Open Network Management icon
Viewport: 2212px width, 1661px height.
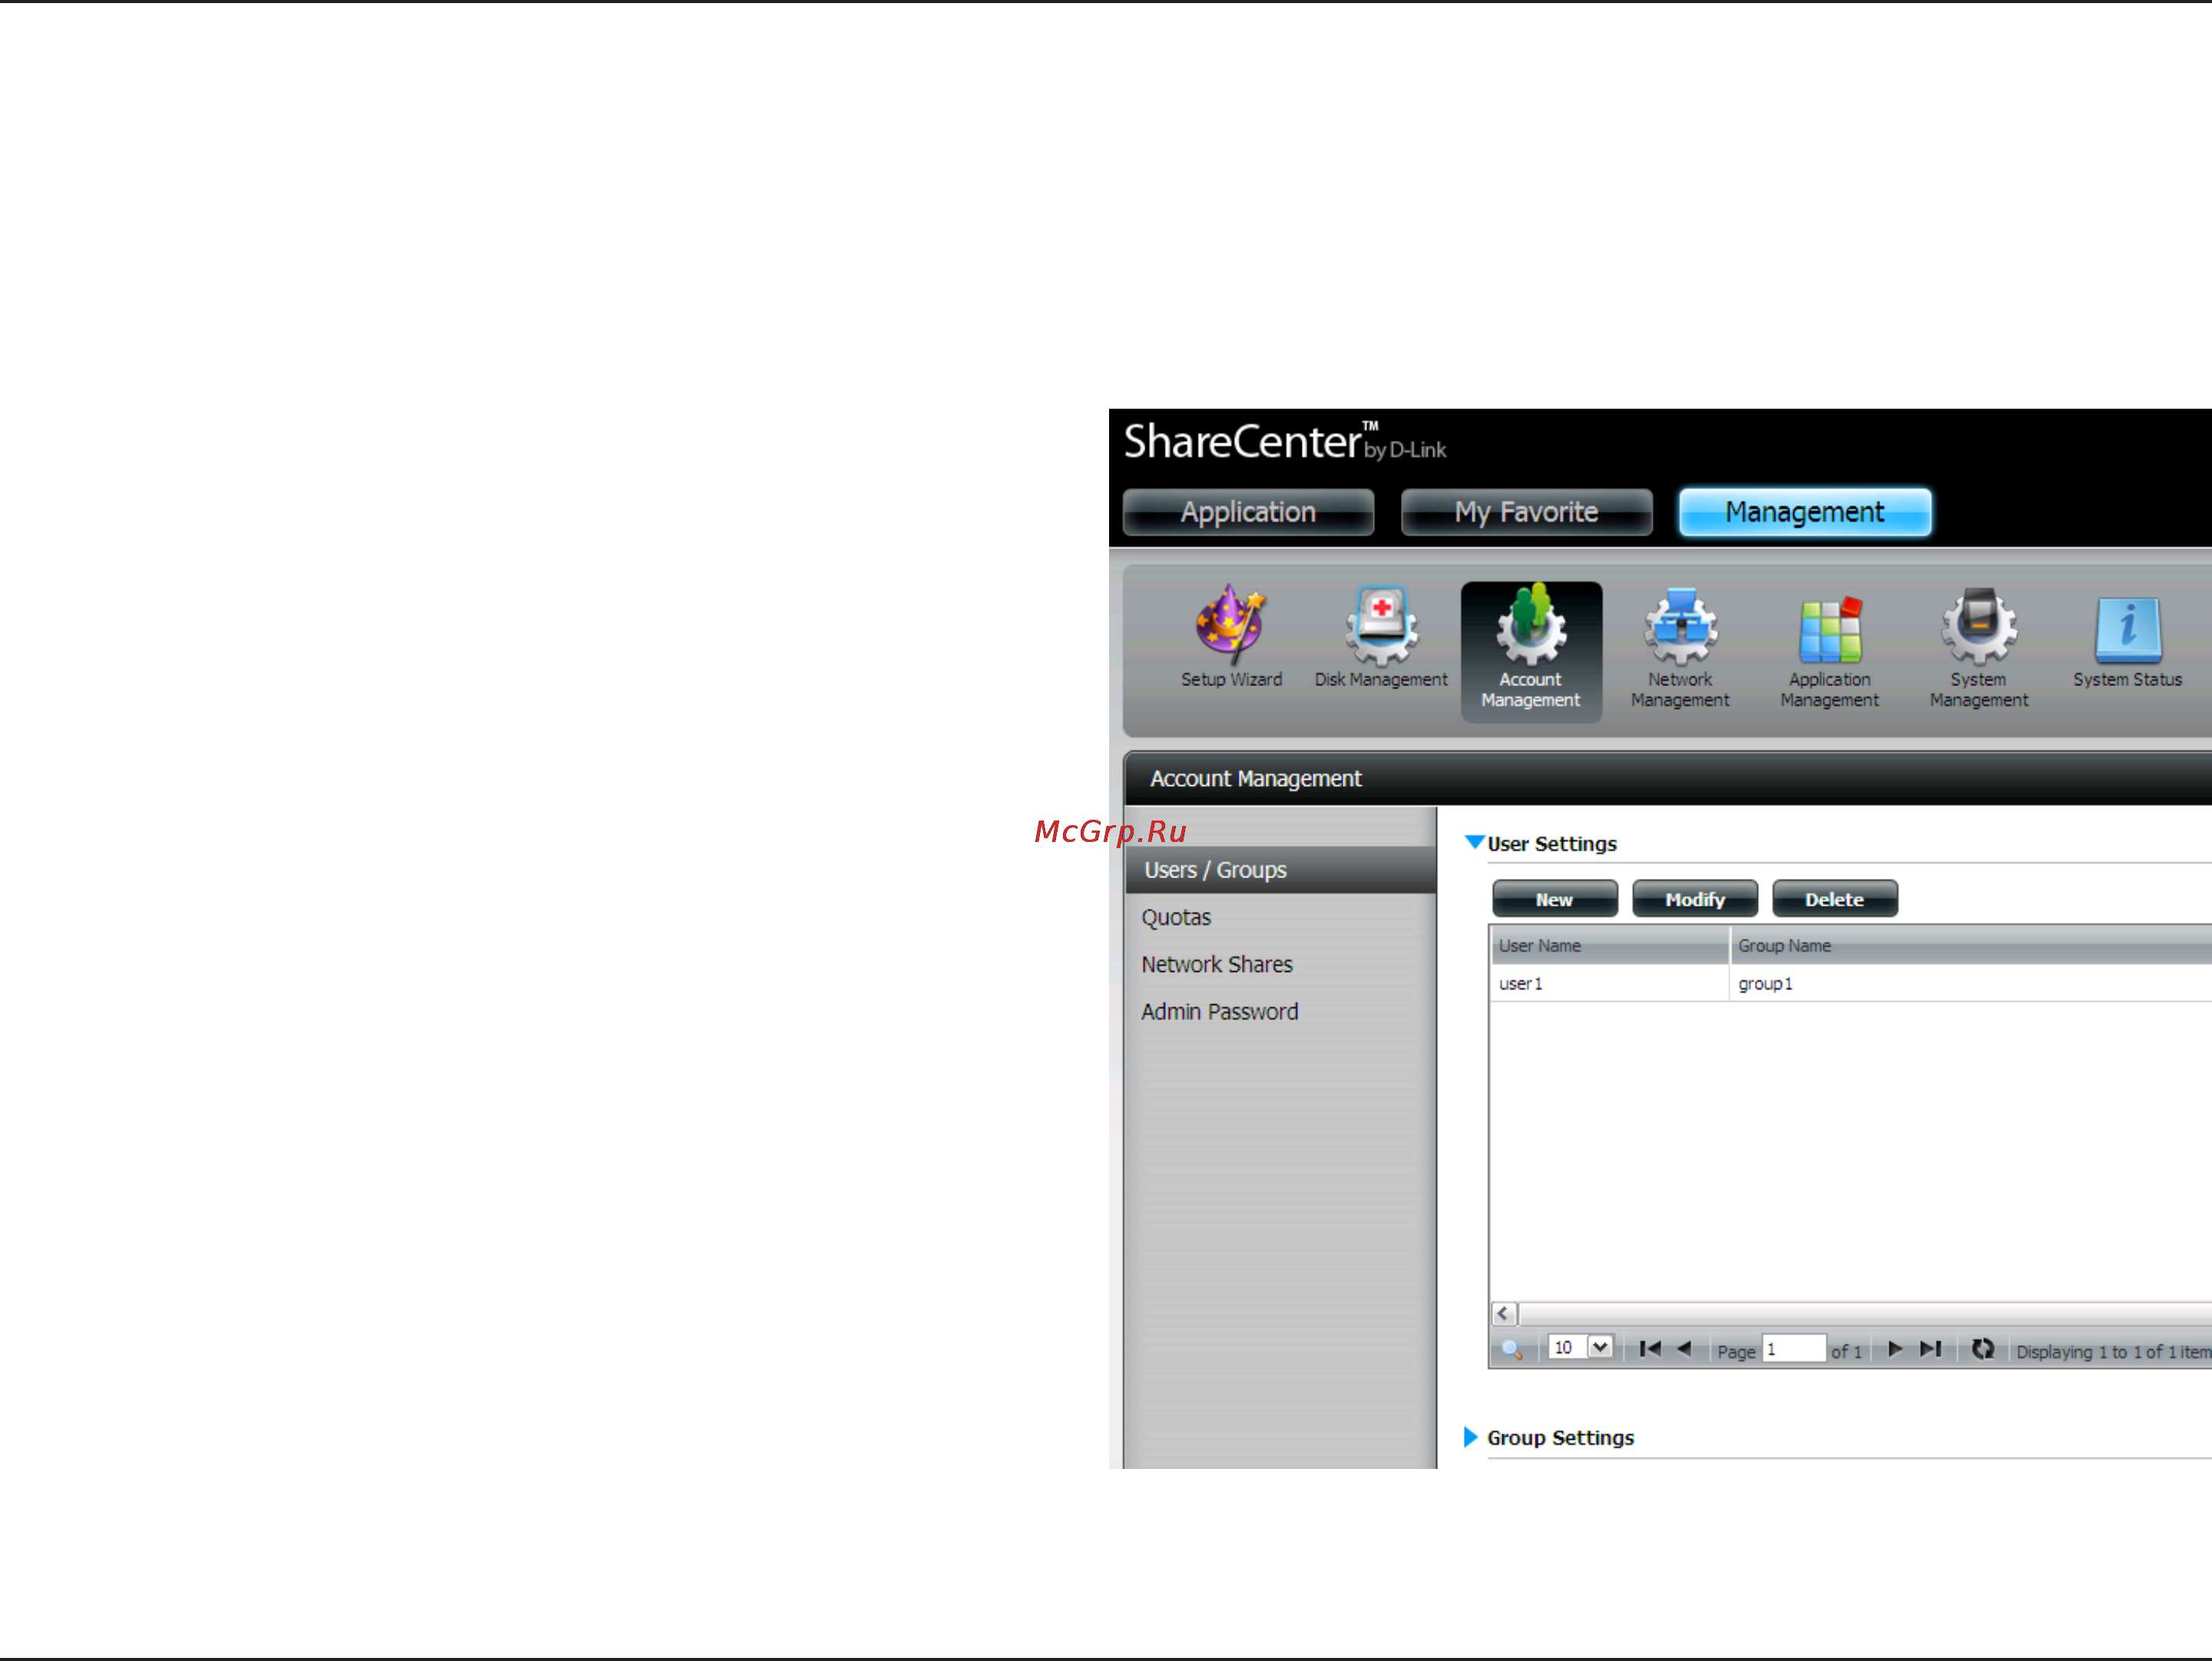click(1680, 648)
